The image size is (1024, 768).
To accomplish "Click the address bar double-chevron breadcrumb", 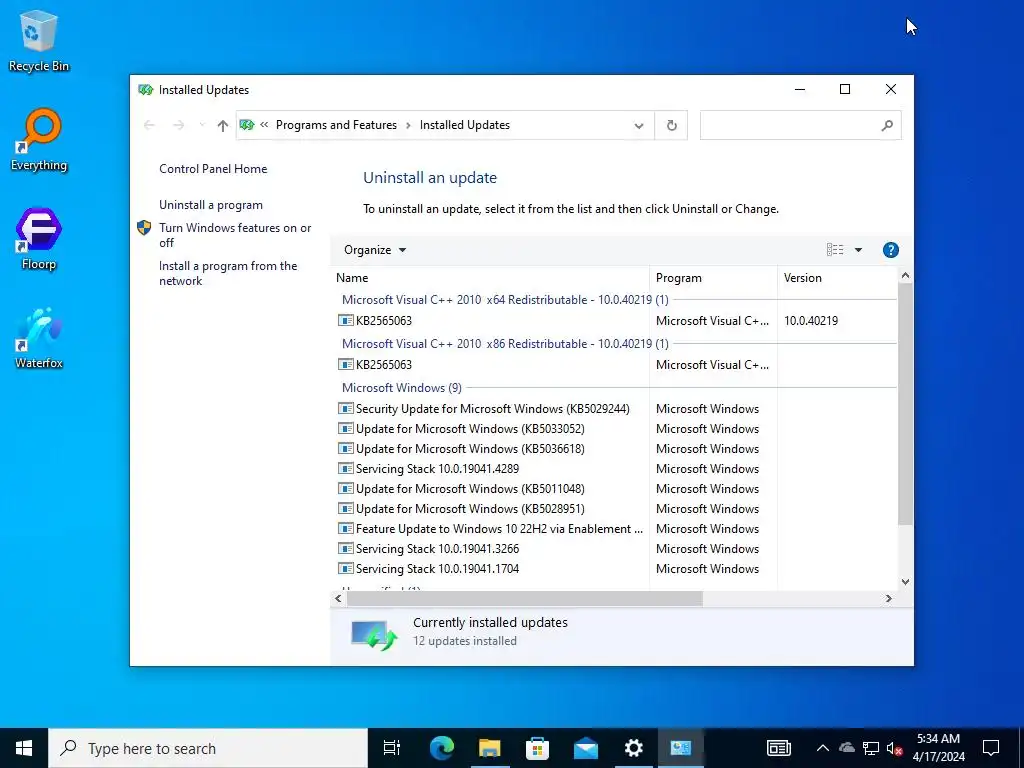I will click(264, 125).
